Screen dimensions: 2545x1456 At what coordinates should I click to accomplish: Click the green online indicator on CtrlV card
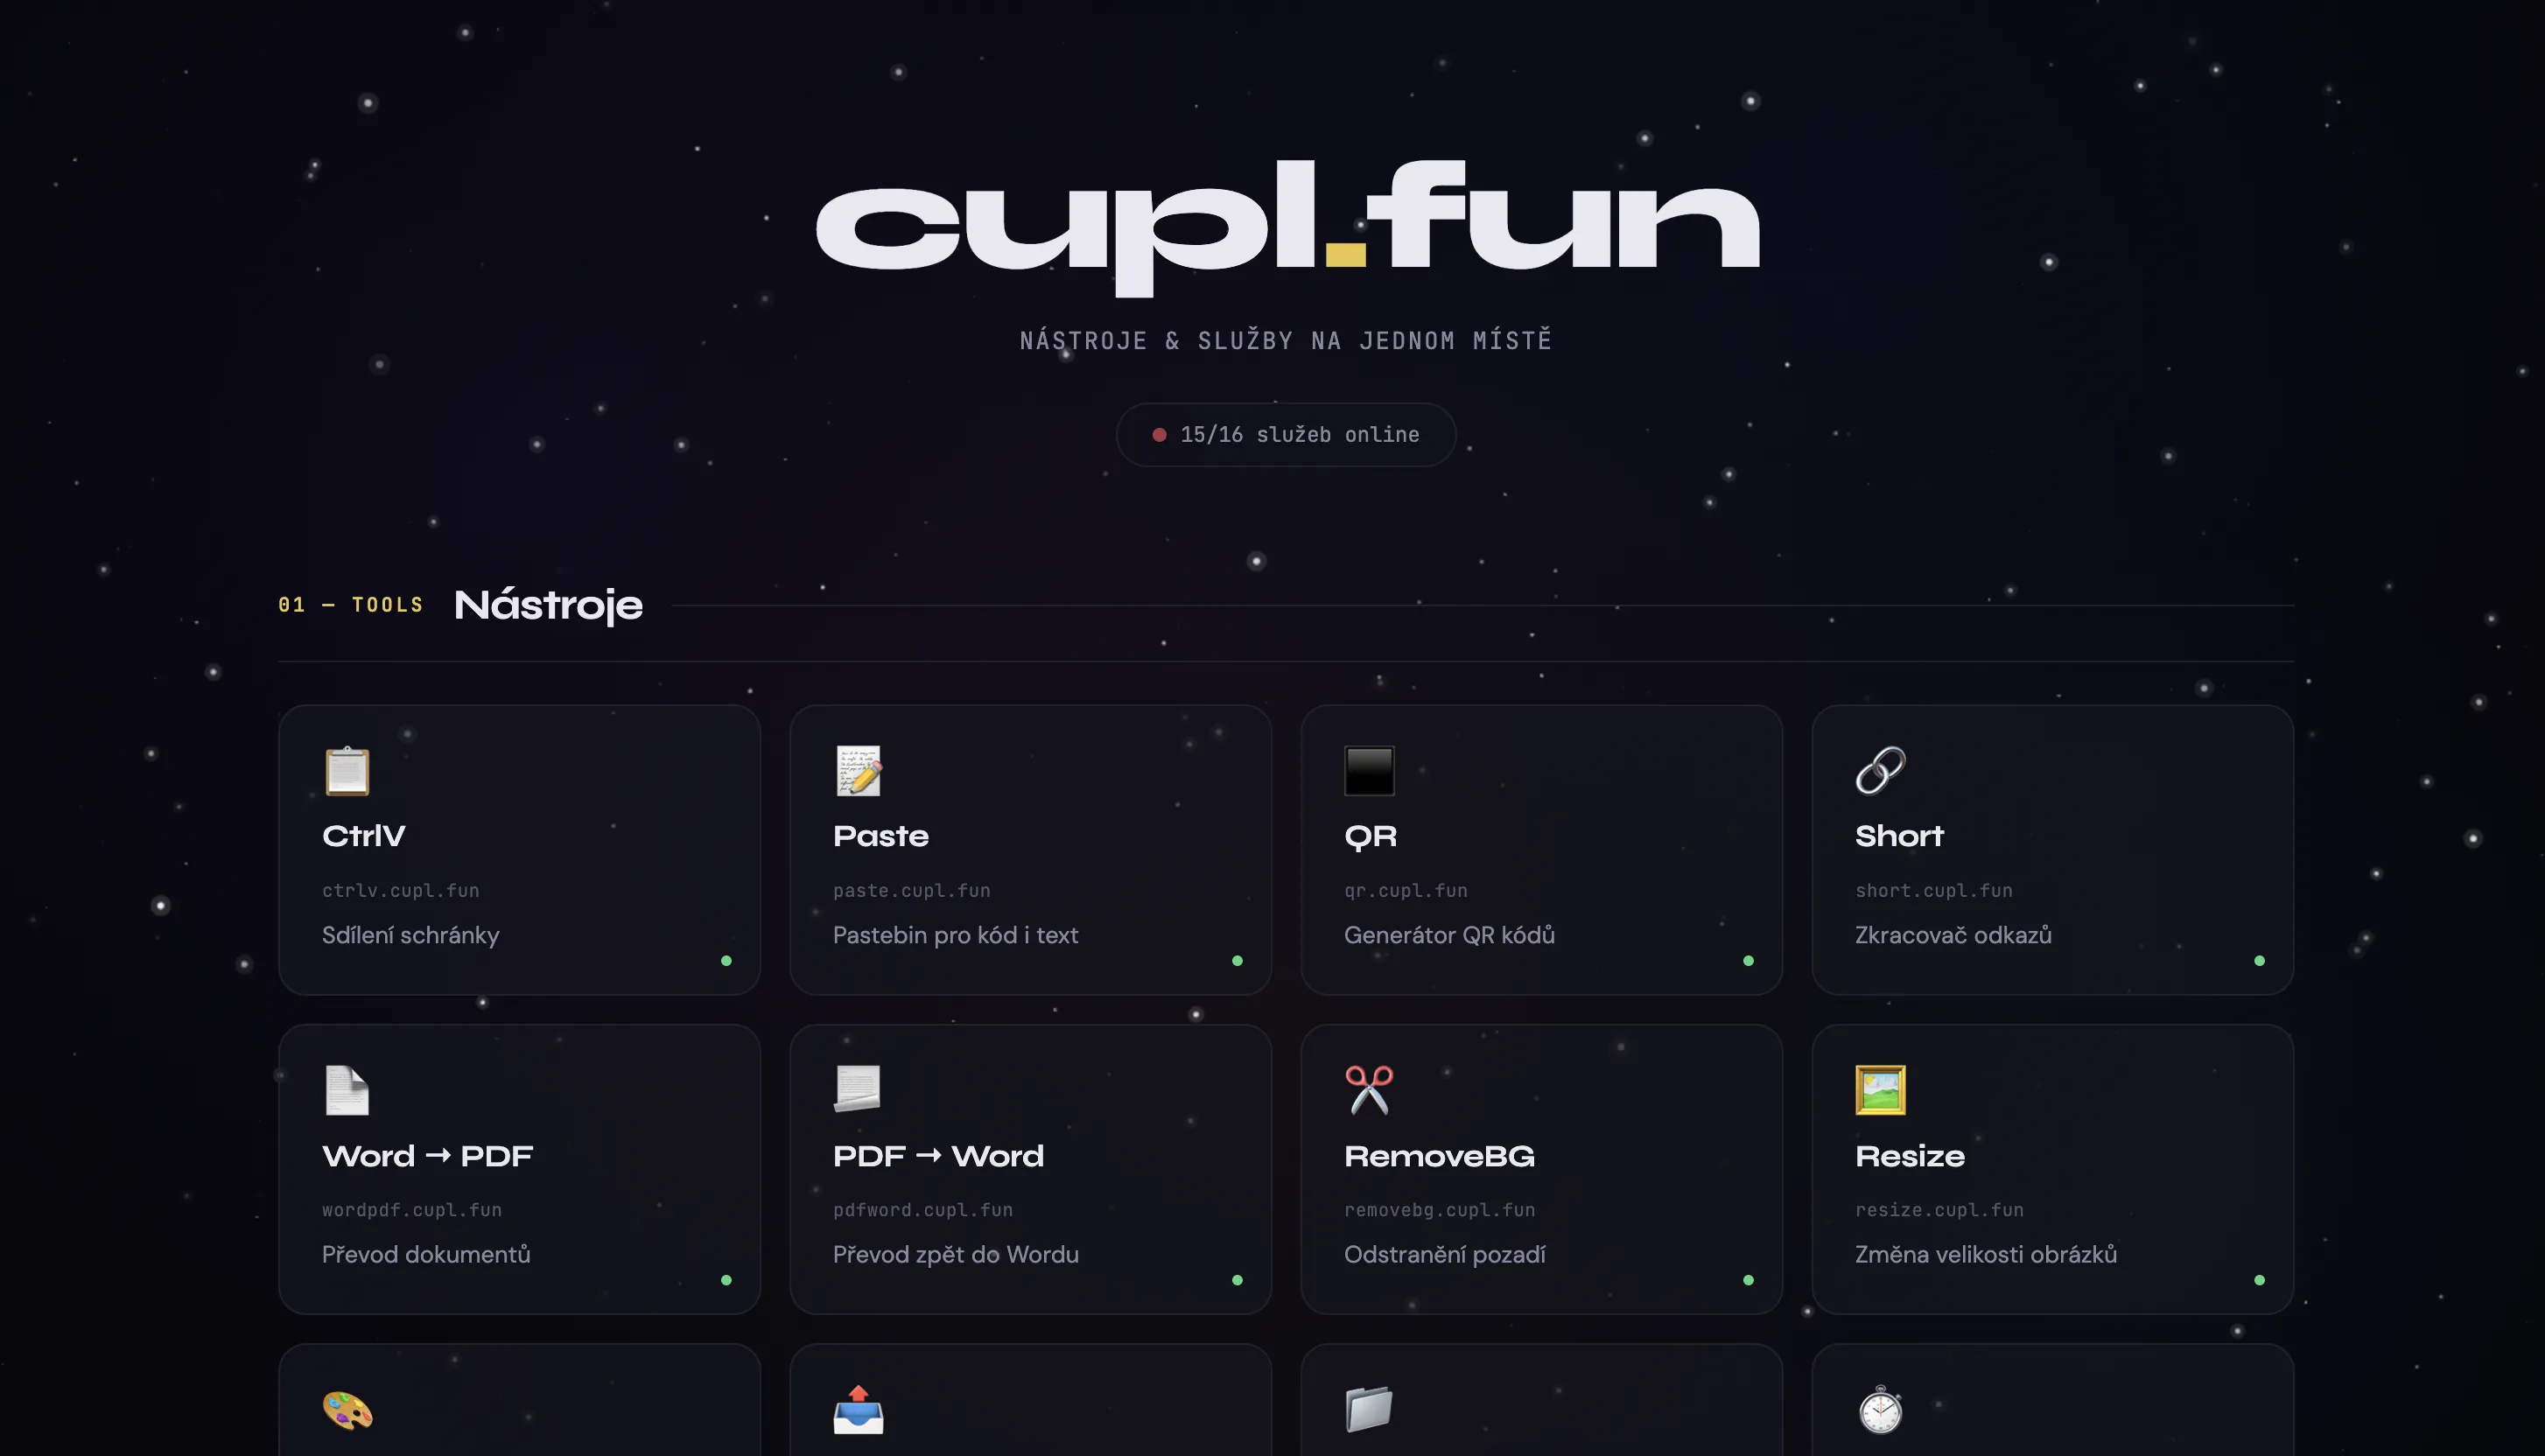coord(726,960)
